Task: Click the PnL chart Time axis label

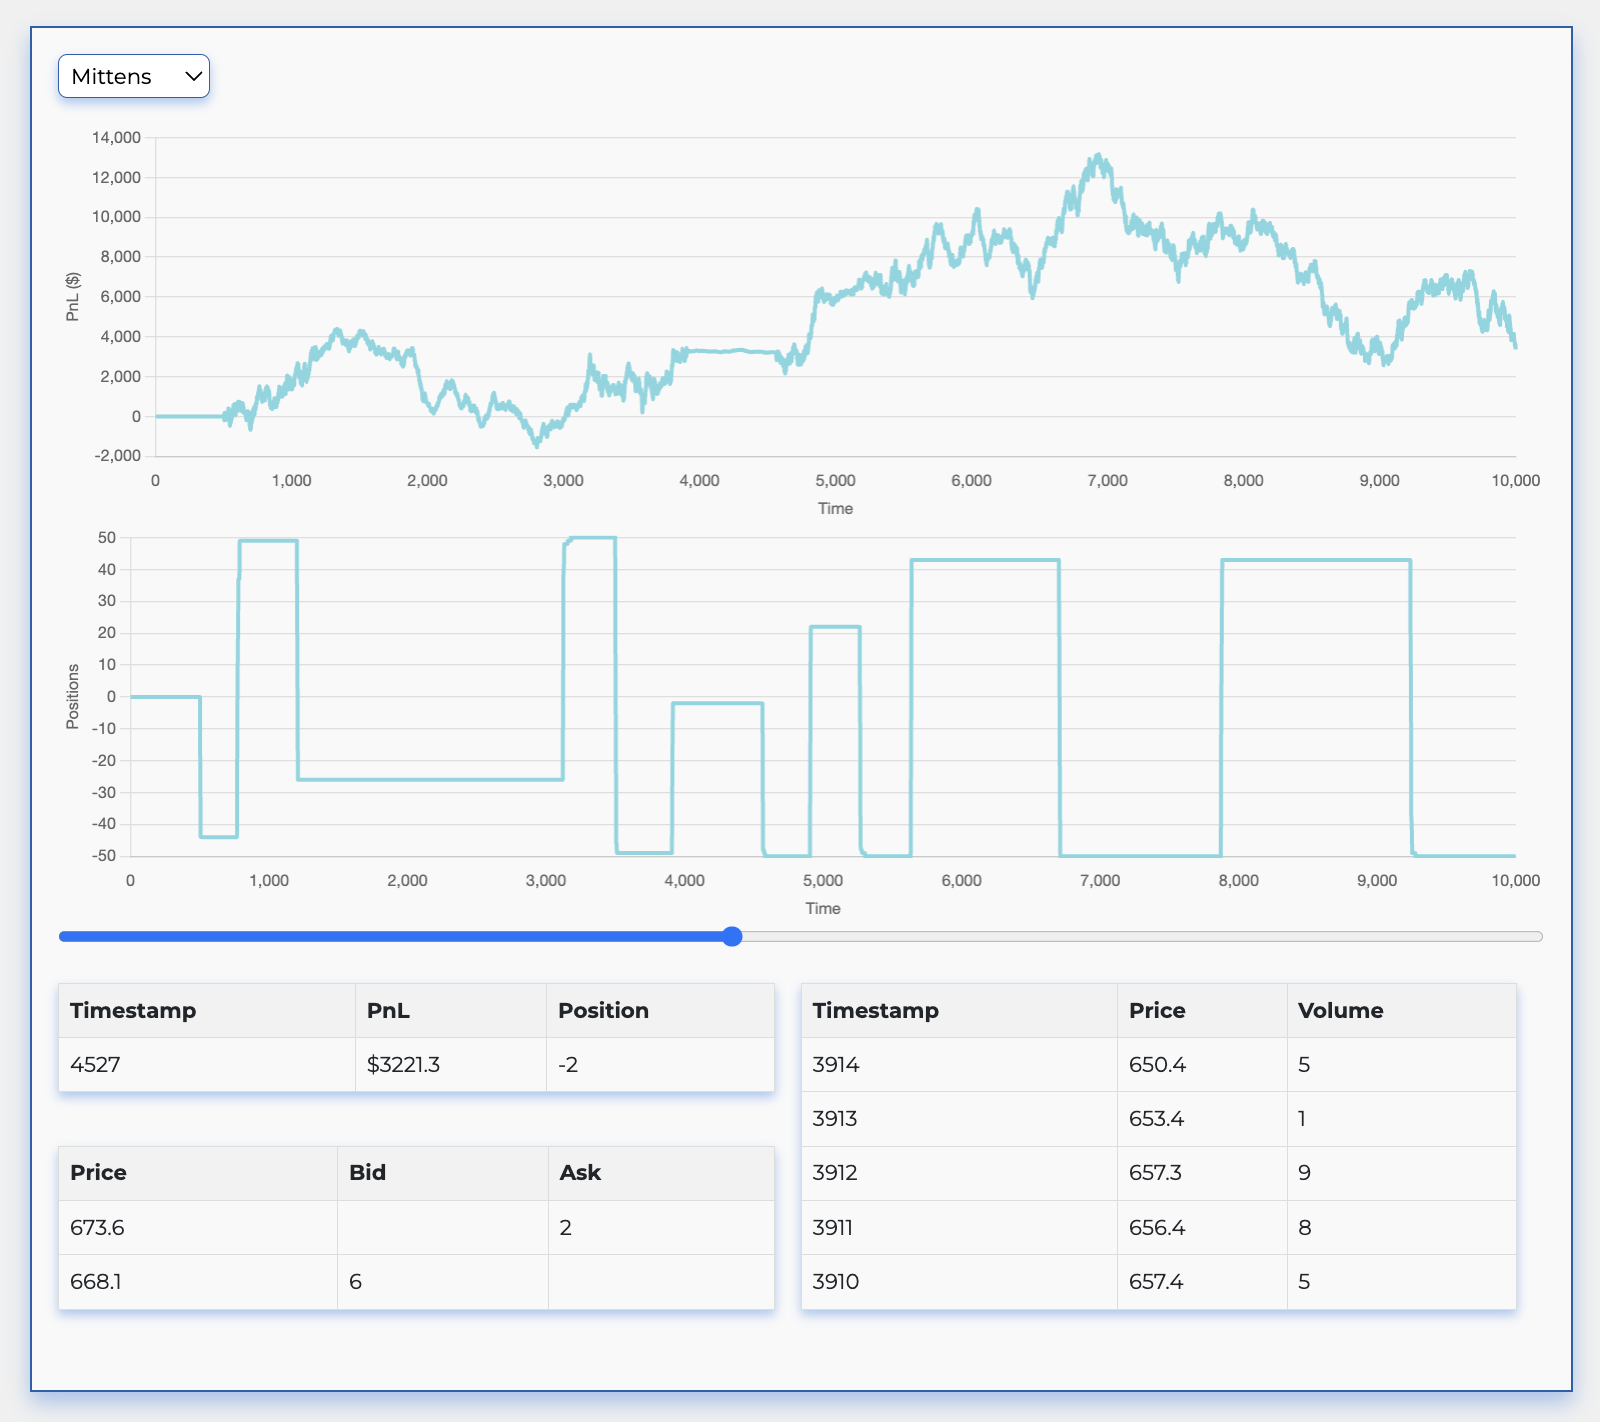Action: 835,508
